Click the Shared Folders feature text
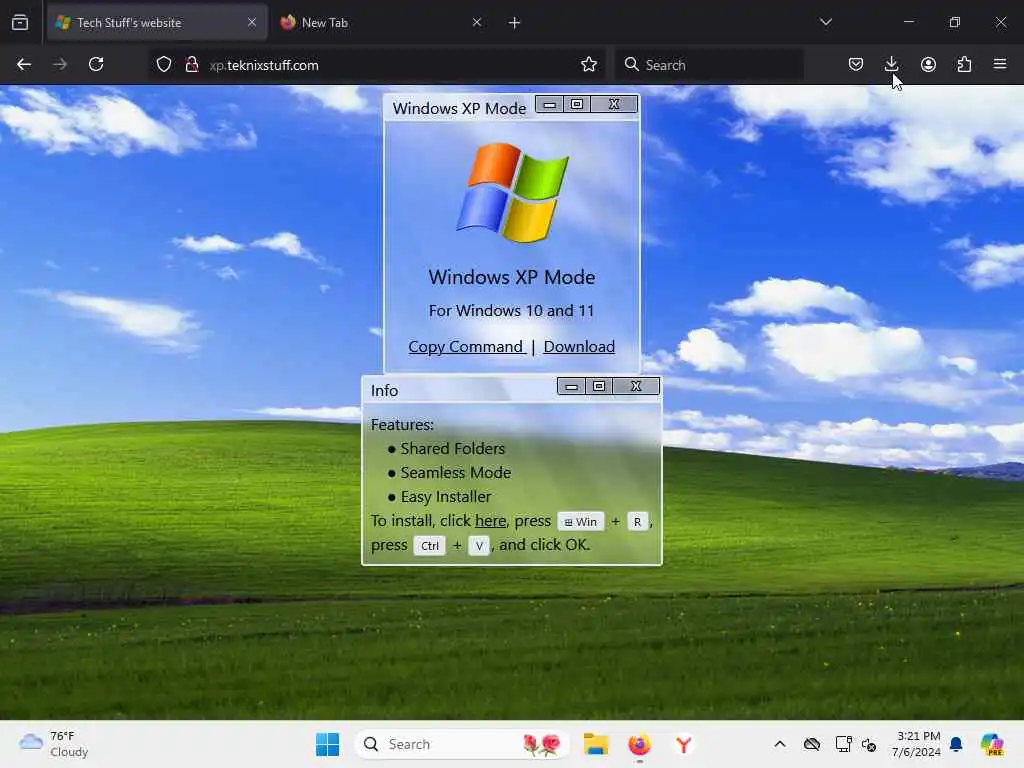The image size is (1024, 768). 453,449
